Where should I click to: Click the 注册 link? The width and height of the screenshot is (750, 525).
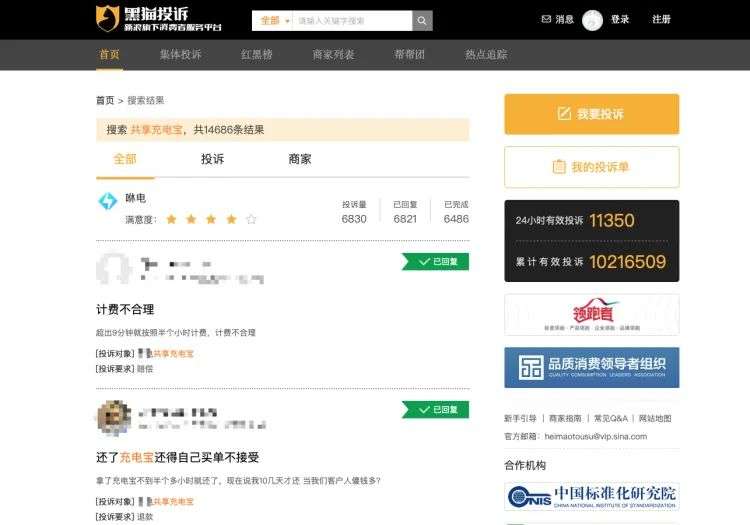tap(662, 19)
